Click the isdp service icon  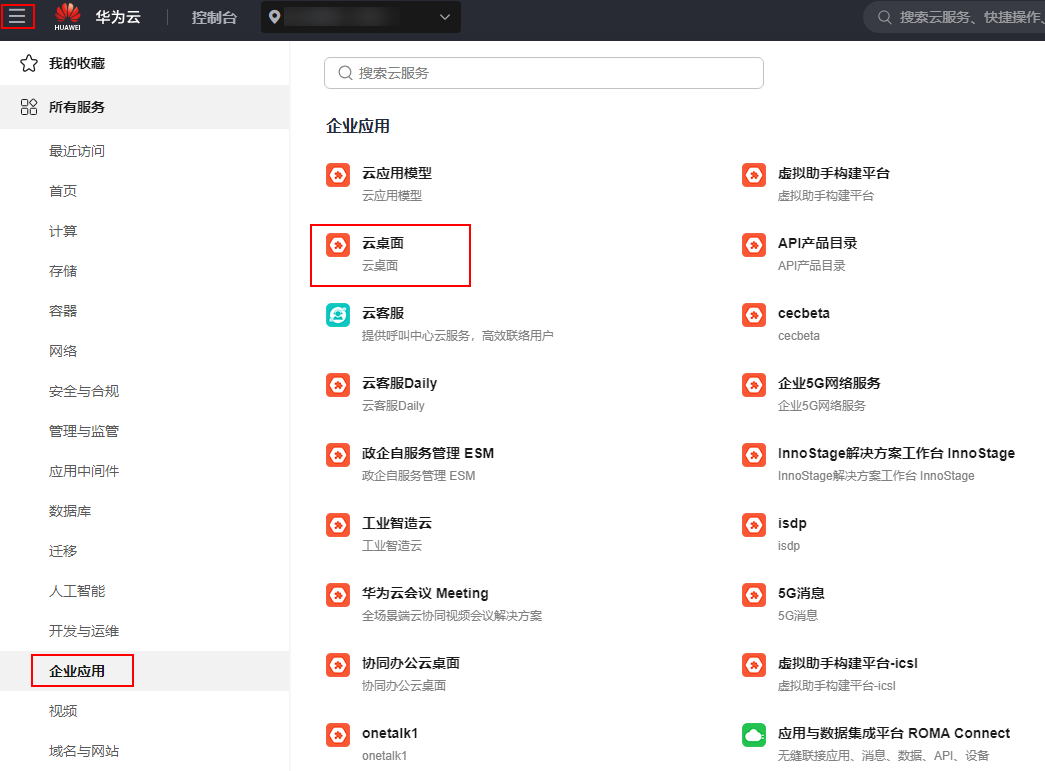(x=754, y=525)
